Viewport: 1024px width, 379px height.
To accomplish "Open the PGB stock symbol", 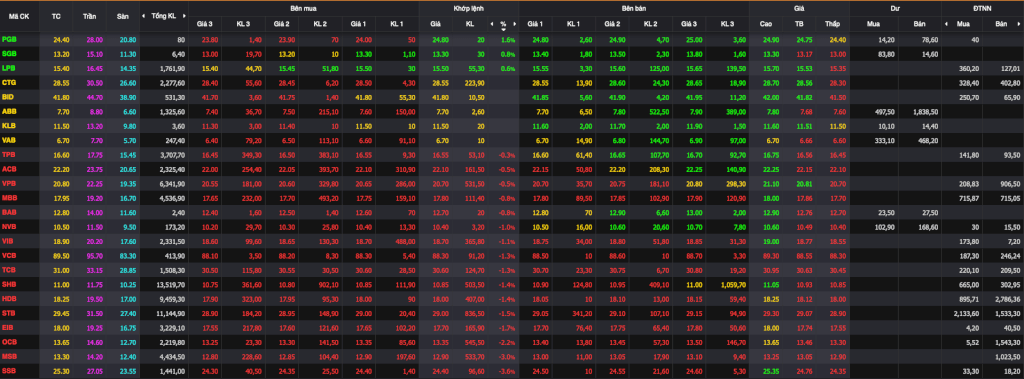I will (x=9, y=40).
